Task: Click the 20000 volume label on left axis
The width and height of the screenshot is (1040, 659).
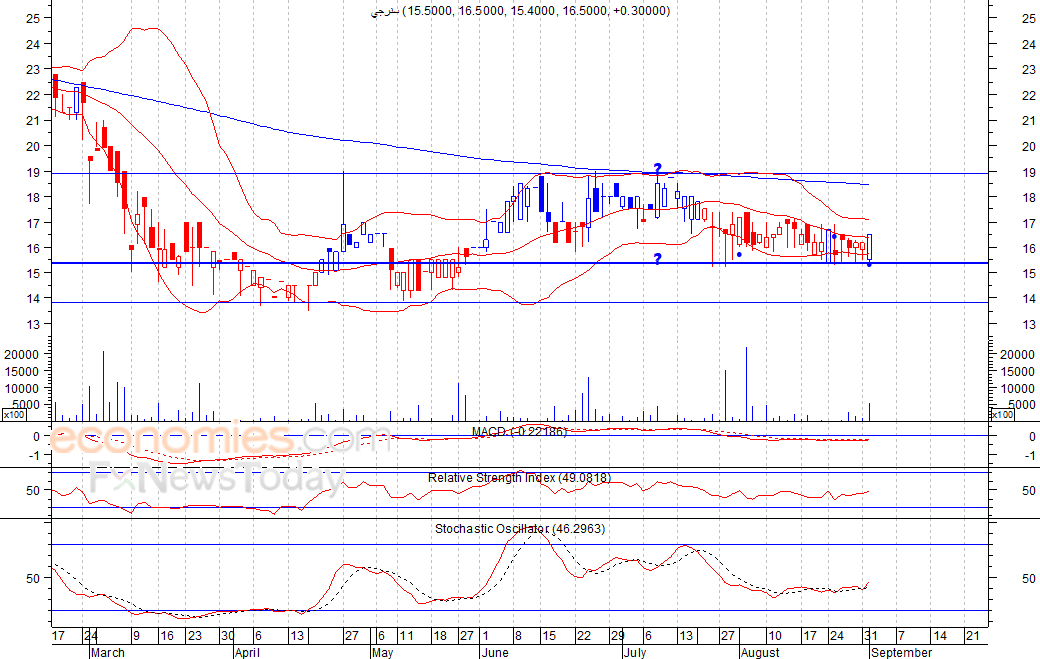Action: [21, 355]
